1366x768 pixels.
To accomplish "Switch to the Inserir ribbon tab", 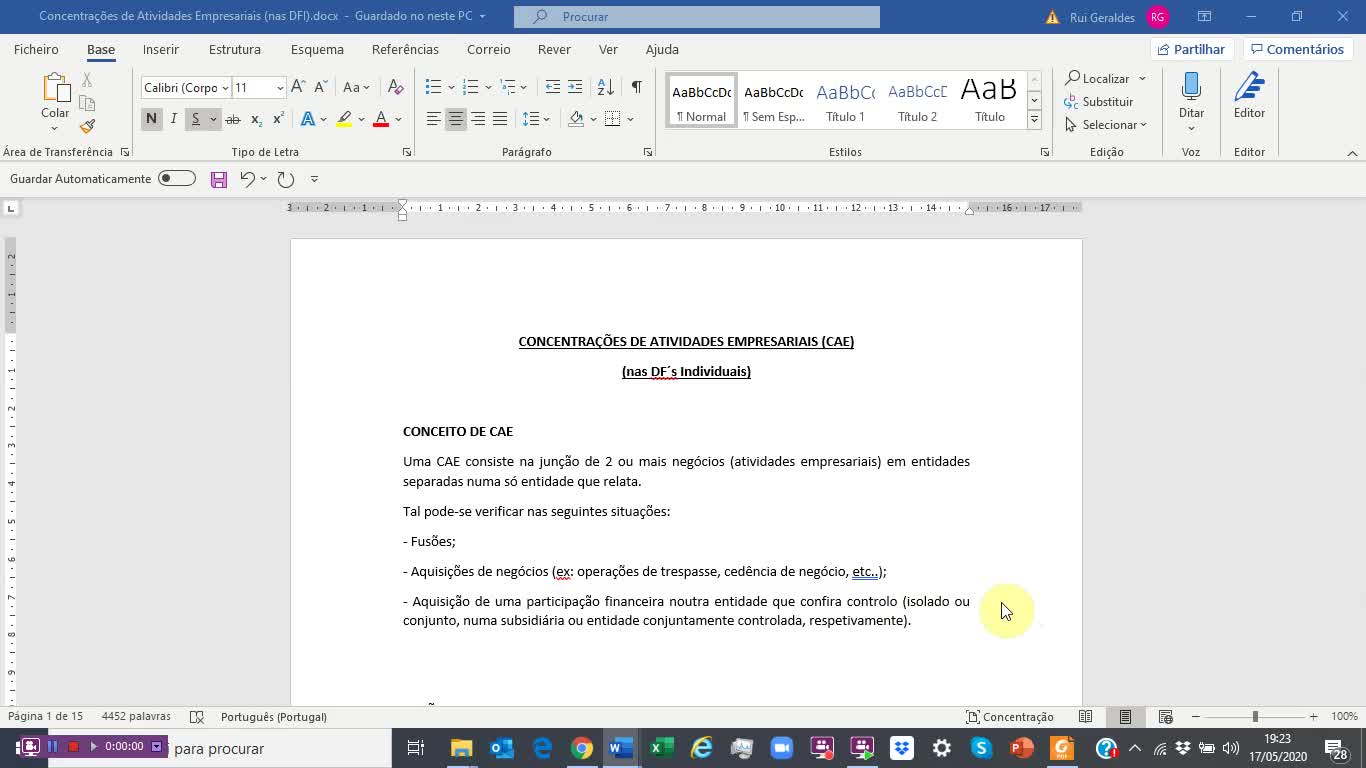I will coord(160,49).
